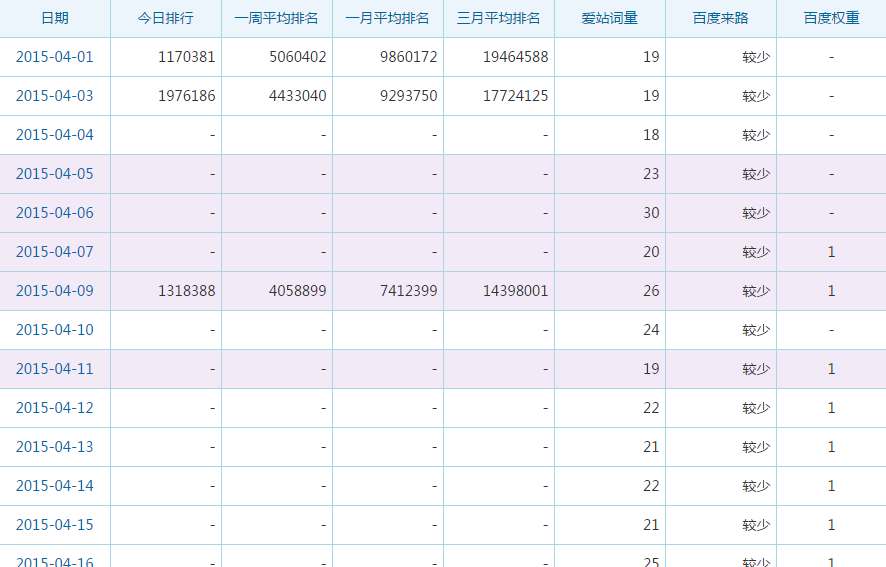Click word count 18 in 2015-04-04 row
This screenshot has height=567, width=886.
click(651, 135)
